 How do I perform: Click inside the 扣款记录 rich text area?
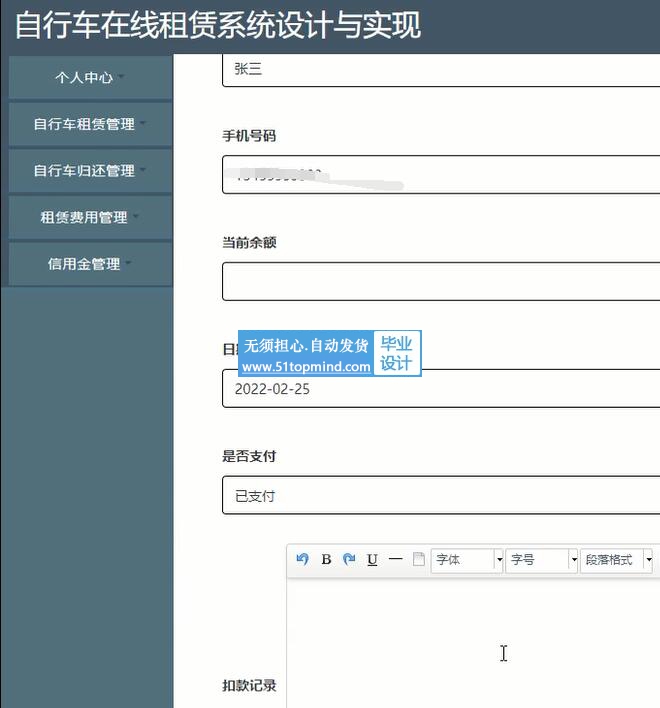[x=473, y=643]
